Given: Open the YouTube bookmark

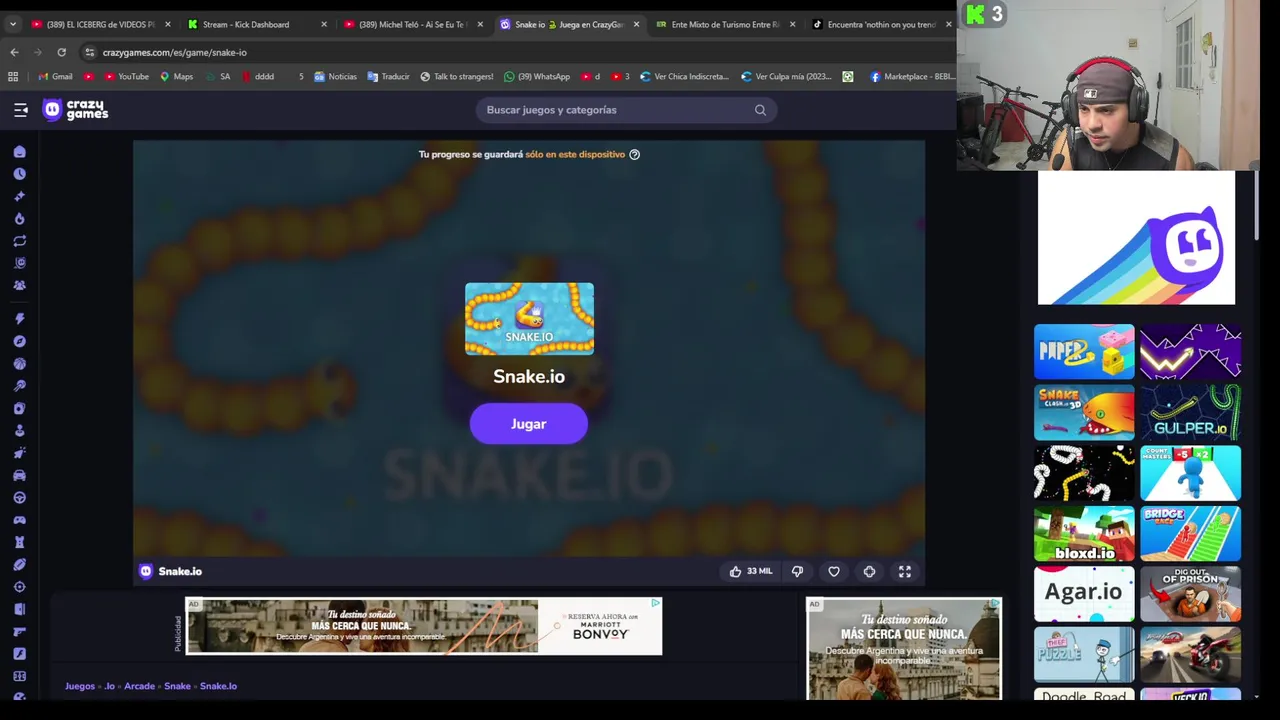Looking at the screenshot, I should 127,76.
